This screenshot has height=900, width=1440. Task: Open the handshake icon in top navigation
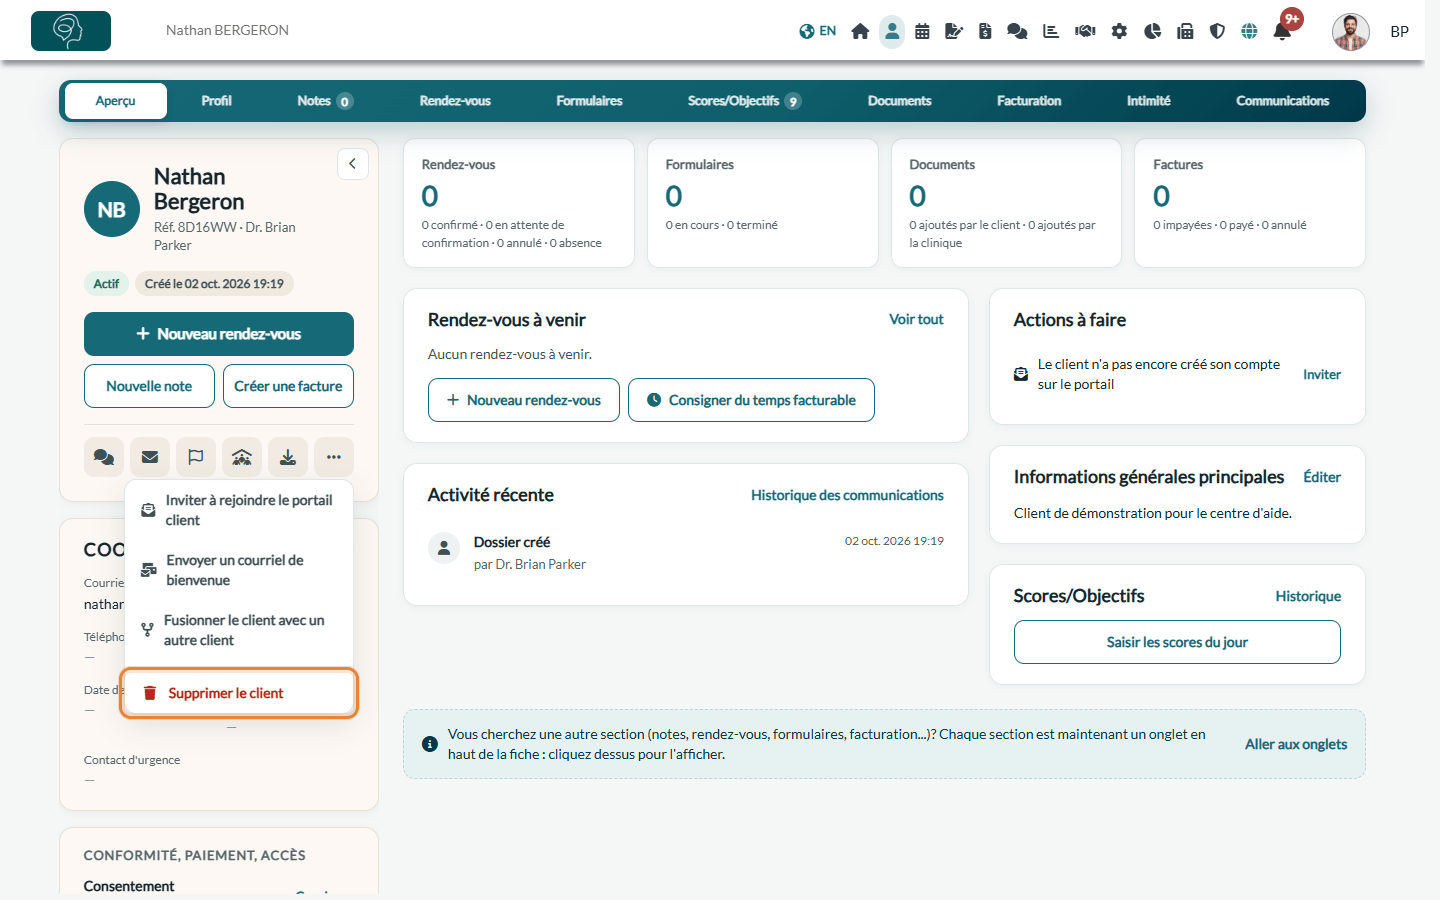[1085, 31]
